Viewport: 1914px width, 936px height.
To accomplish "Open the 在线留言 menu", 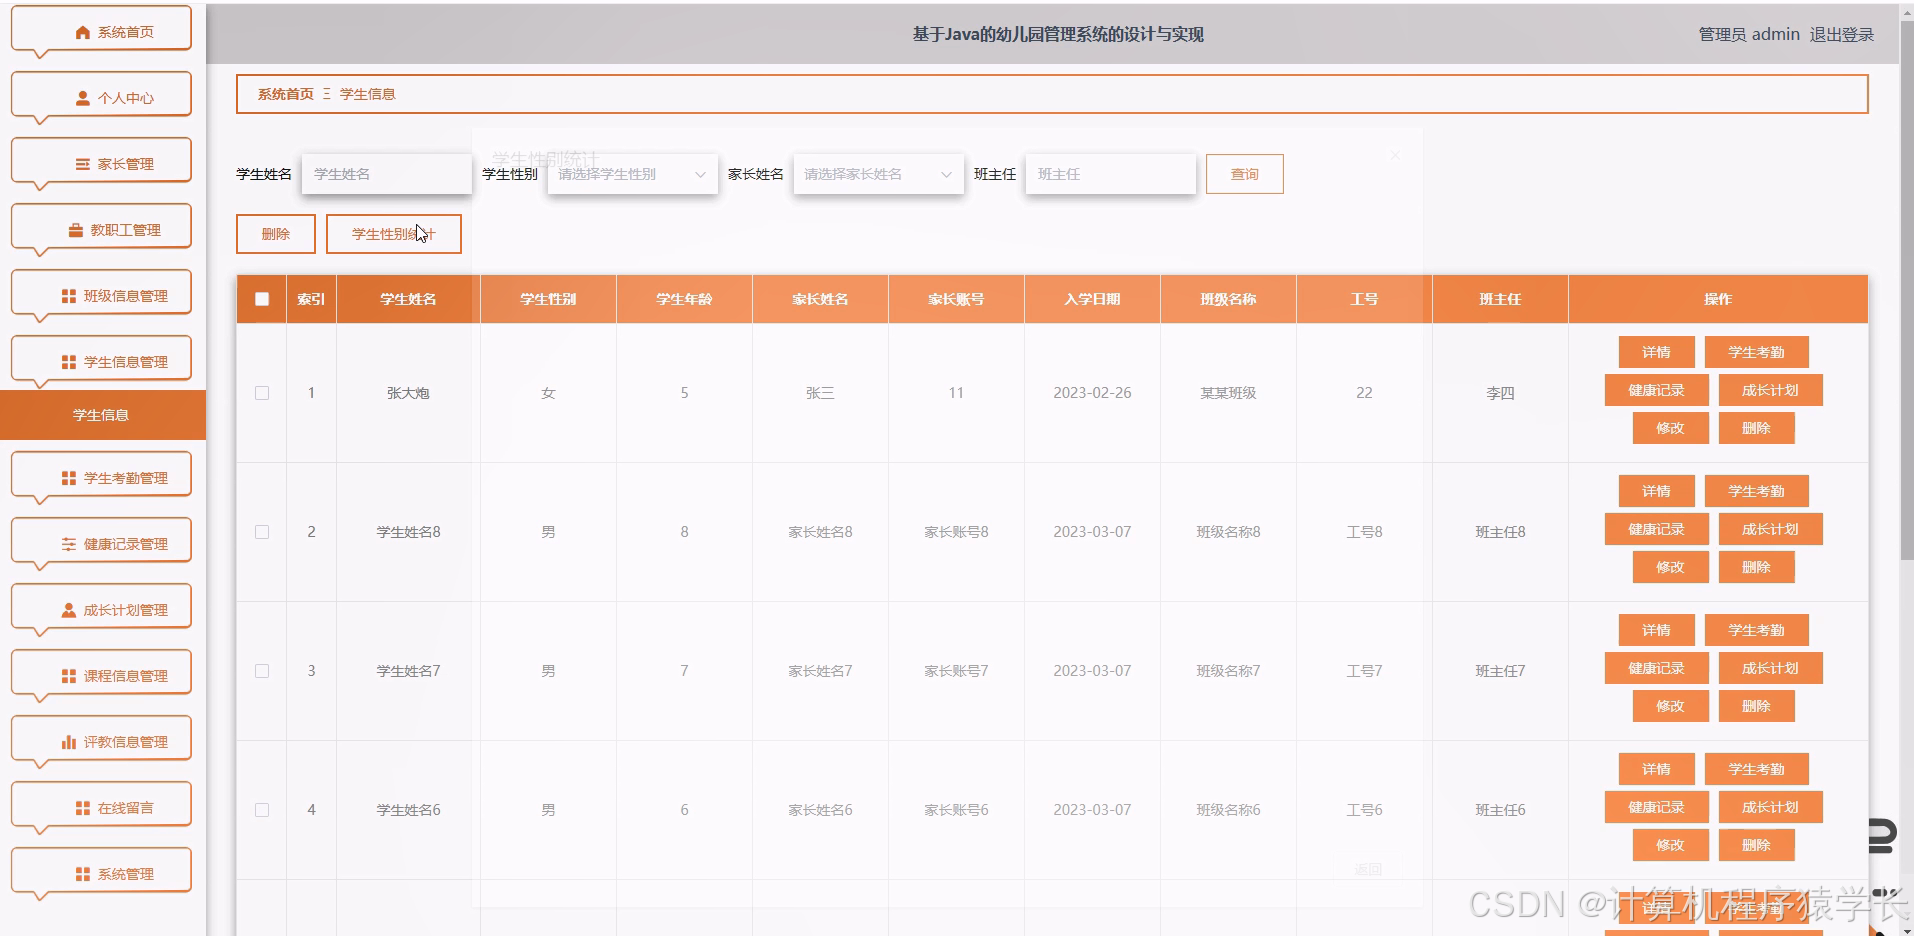I will click(101, 805).
